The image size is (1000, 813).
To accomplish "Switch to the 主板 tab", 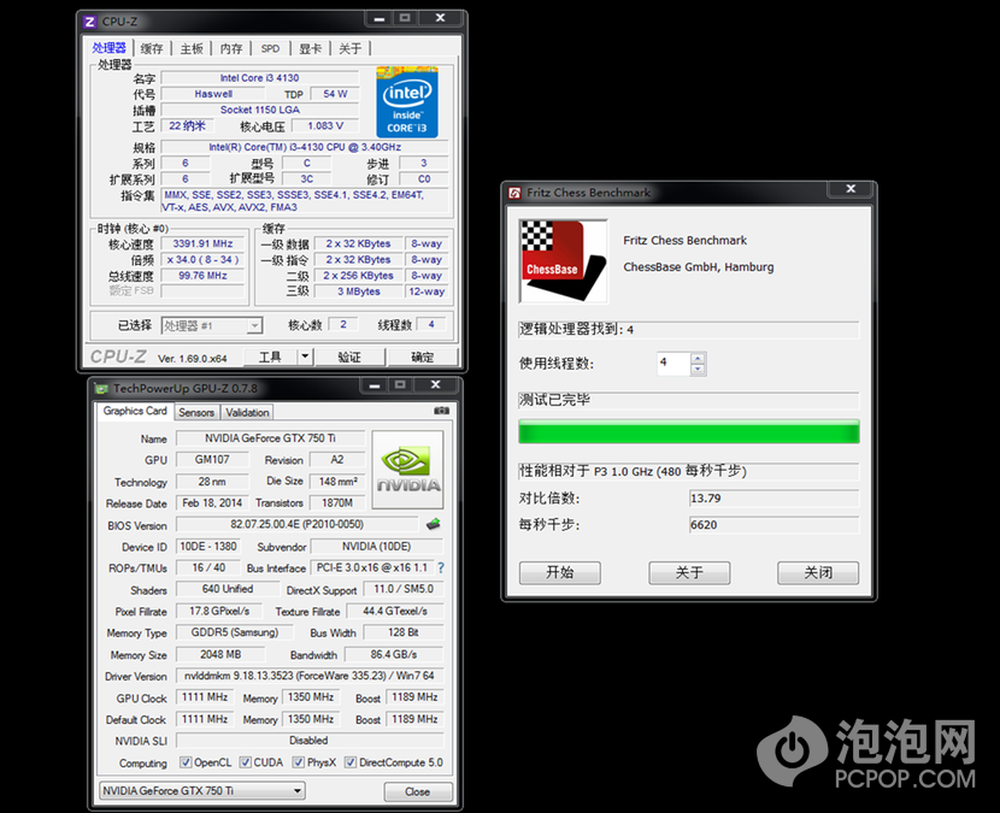I will point(191,48).
